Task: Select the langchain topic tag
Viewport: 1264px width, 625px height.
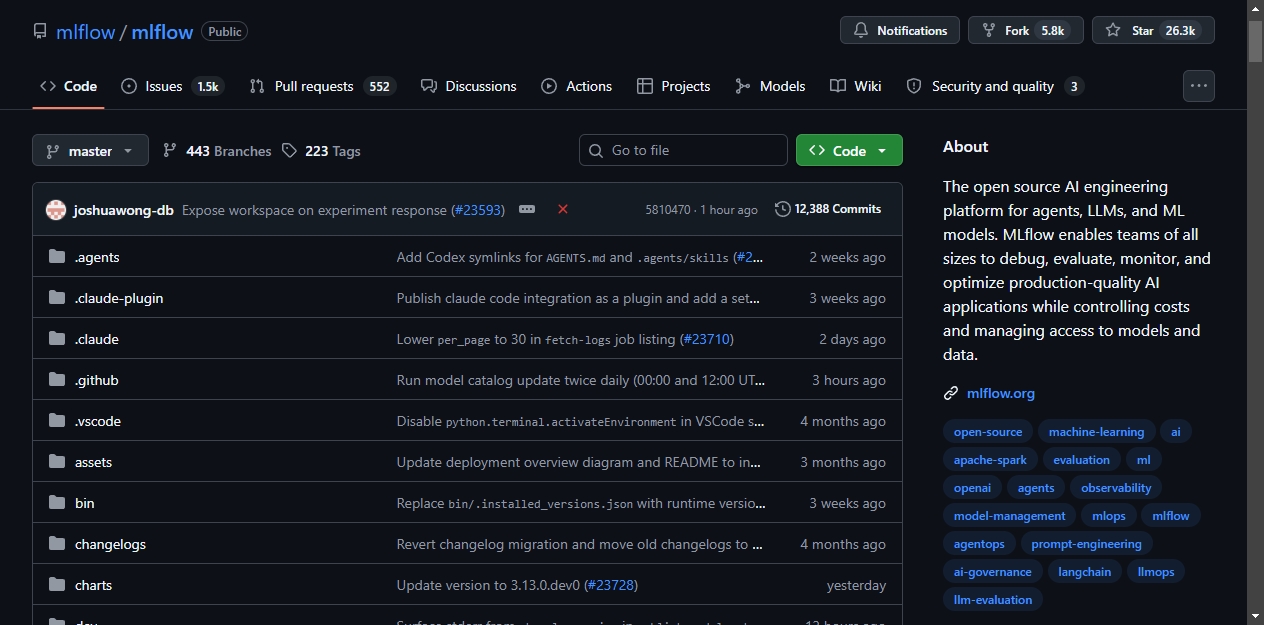Action: pyautogui.click(x=1084, y=572)
